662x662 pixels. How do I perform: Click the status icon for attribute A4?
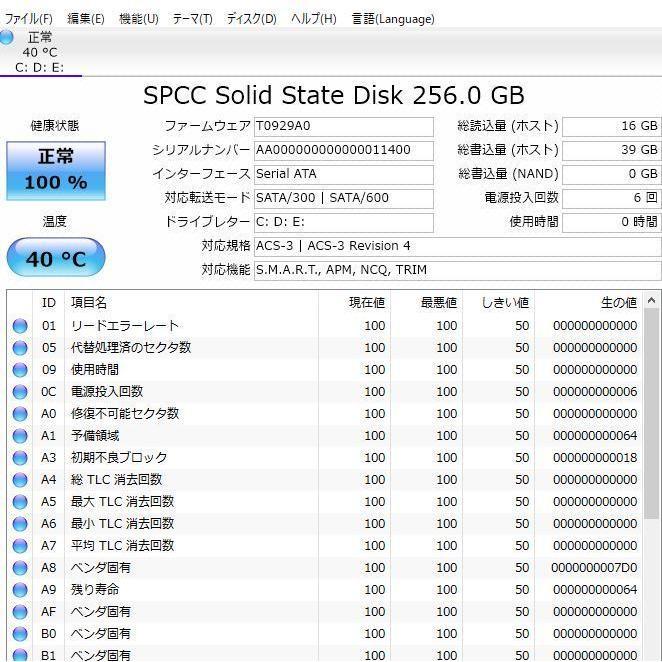click(20, 480)
